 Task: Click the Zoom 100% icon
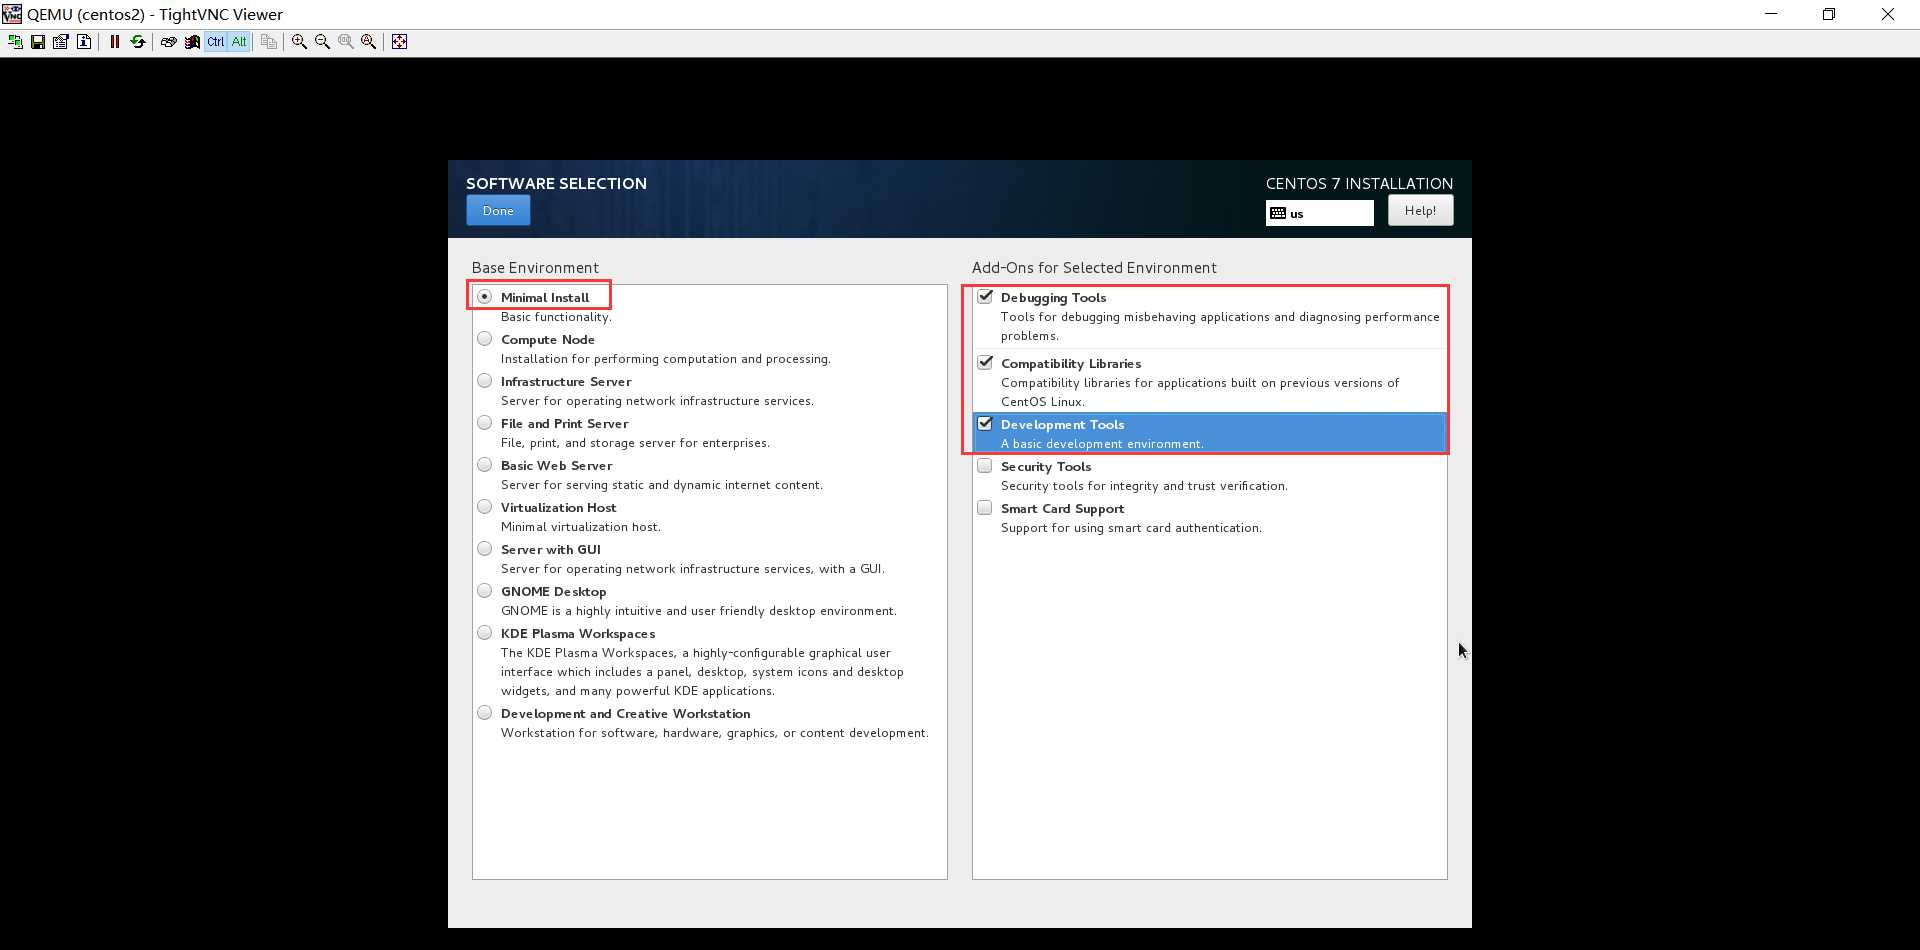pos(345,42)
